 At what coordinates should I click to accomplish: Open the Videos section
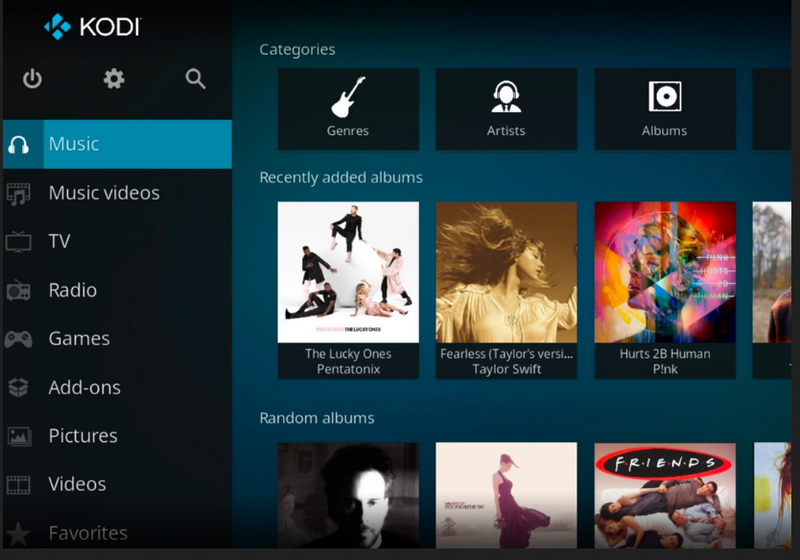(x=117, y=484)
